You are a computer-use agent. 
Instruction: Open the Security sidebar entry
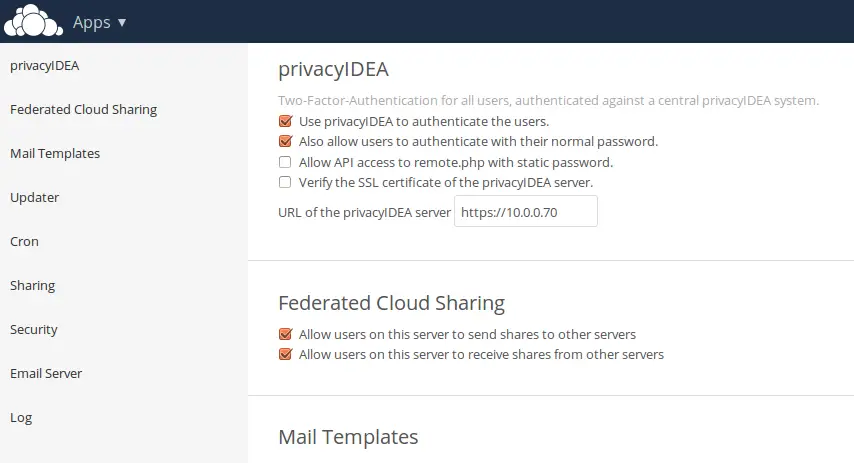34,330
